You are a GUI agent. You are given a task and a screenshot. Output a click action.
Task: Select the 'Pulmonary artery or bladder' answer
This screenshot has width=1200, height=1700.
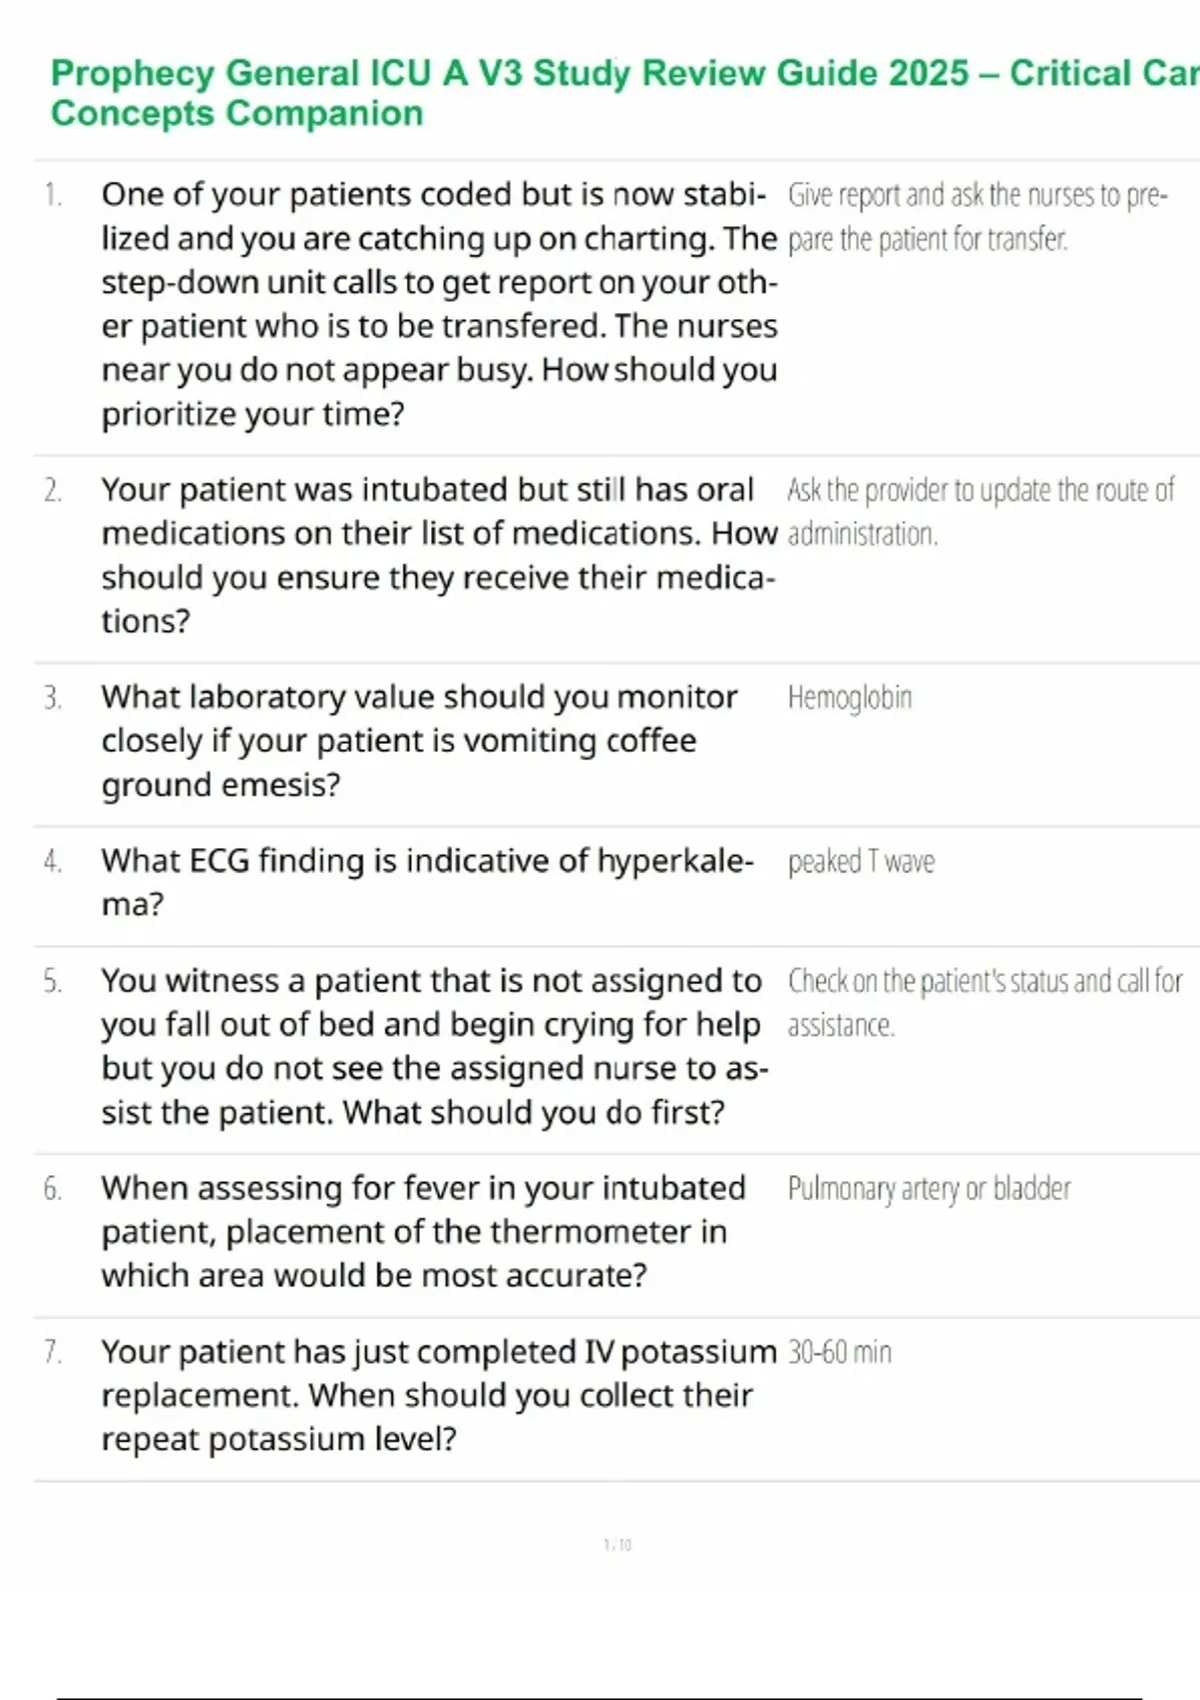tap(928, 1189)
